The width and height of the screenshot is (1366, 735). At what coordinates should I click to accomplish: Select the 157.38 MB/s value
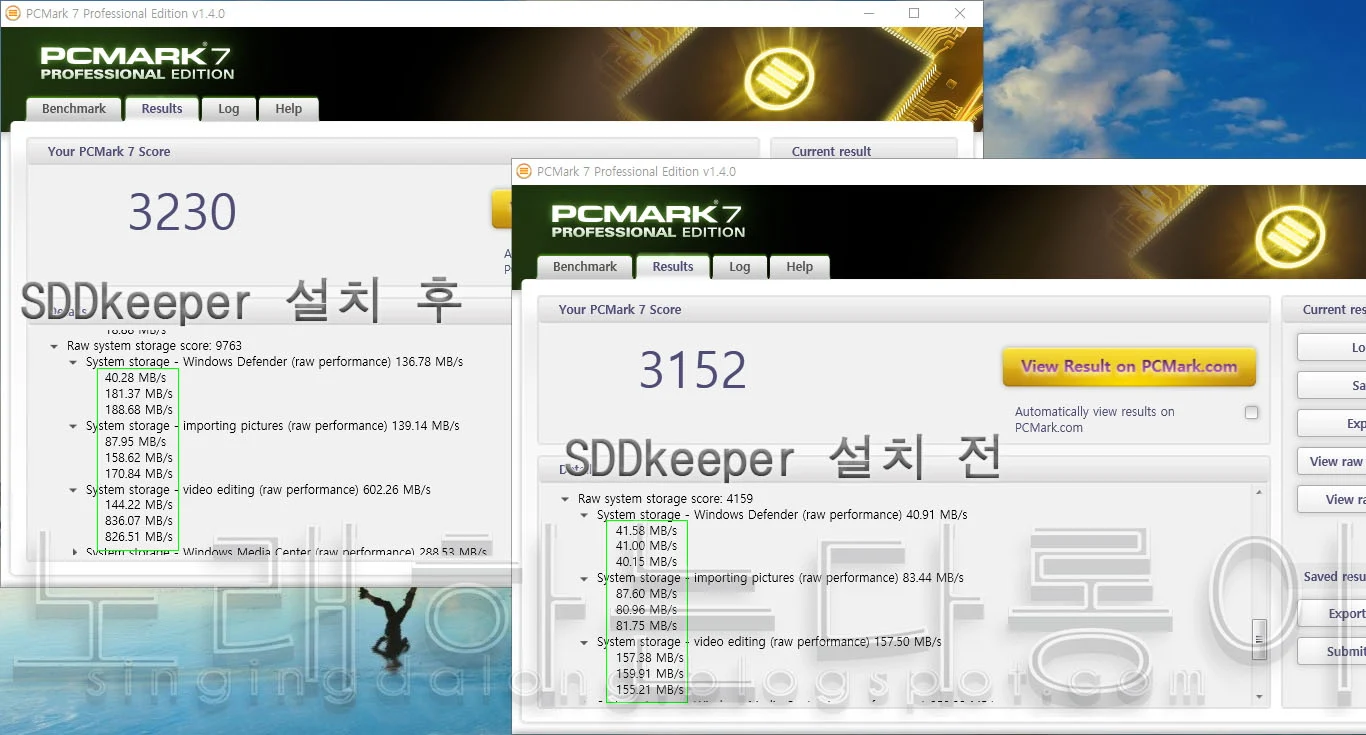pos(650,658)
